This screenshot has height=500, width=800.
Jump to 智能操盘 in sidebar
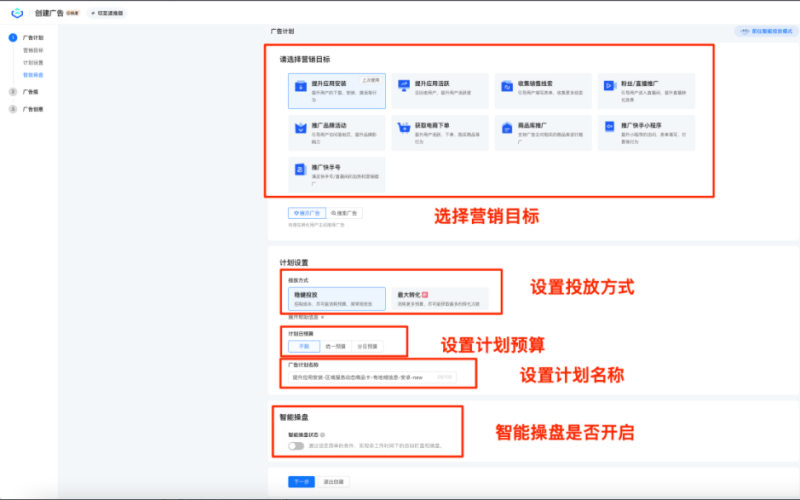(33, 75)
